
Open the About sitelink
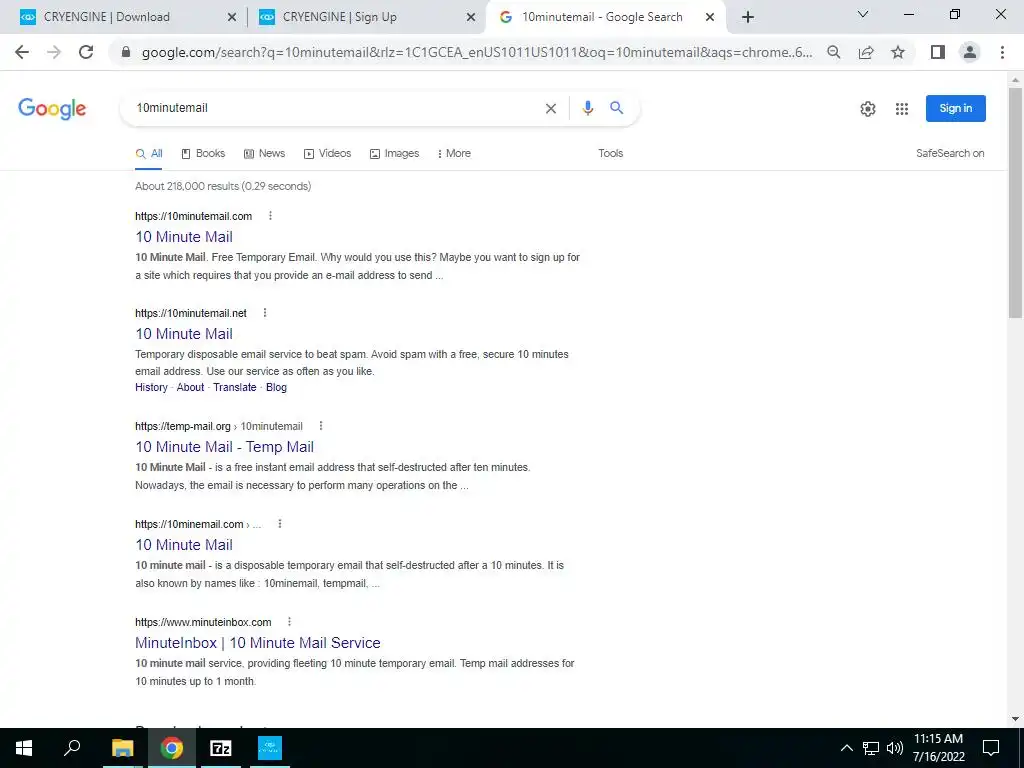pyautogui.click(x=190, y=387)
